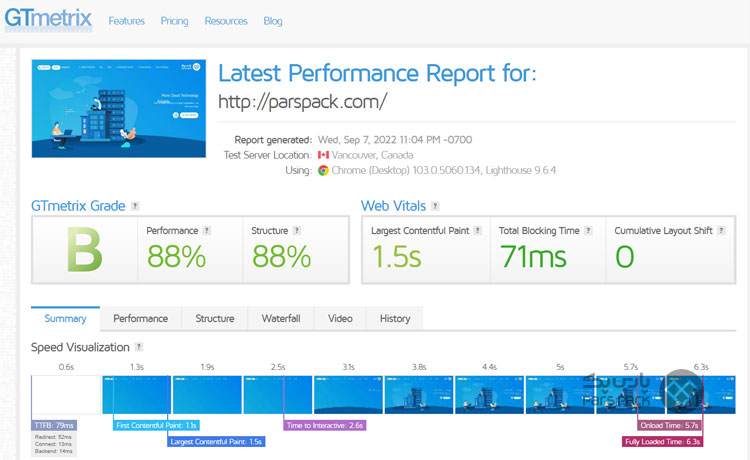
Task: Open the Waterfall tab
Action: click(281, 318)
